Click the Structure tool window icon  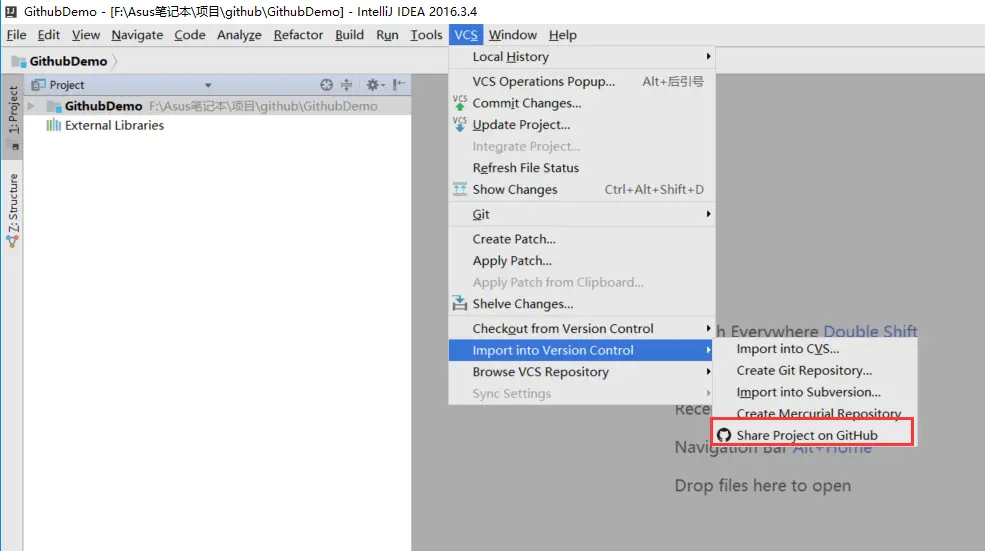click(x=12, y=242)
